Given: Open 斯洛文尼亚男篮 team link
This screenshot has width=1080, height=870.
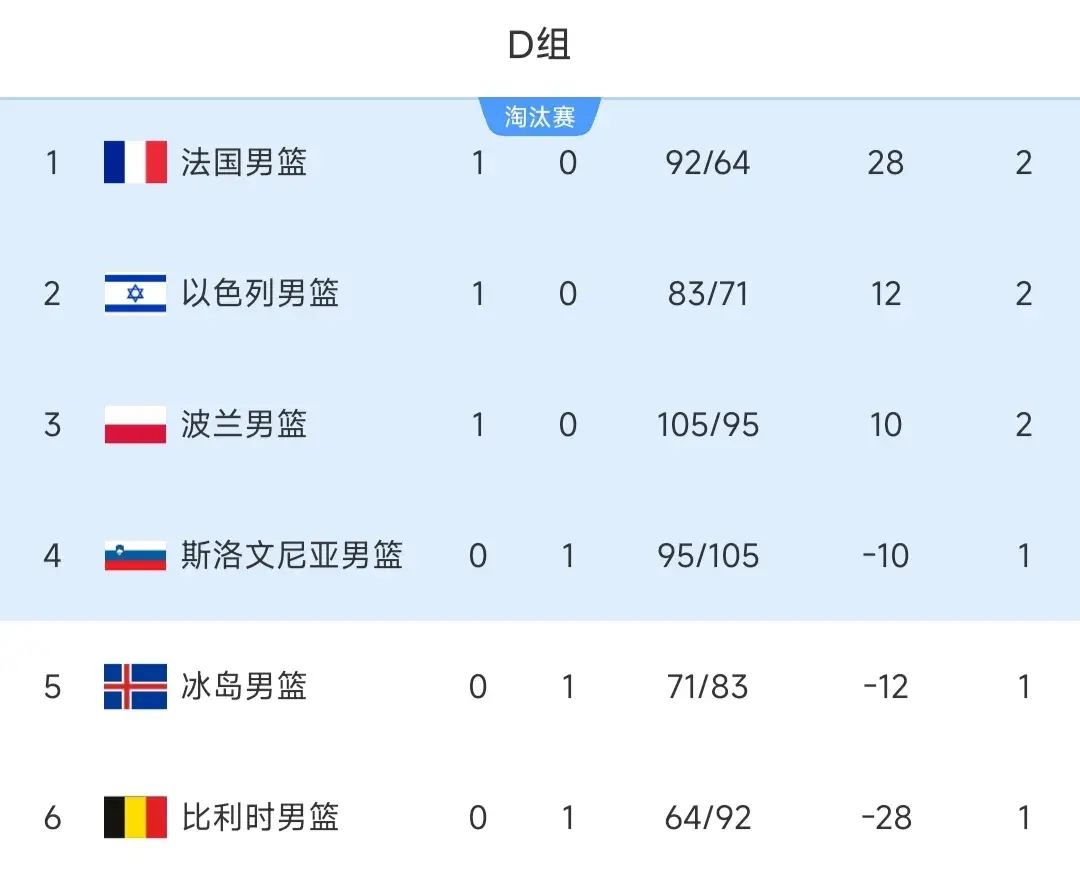Looking at the screenshot, I should coord(292,556).
